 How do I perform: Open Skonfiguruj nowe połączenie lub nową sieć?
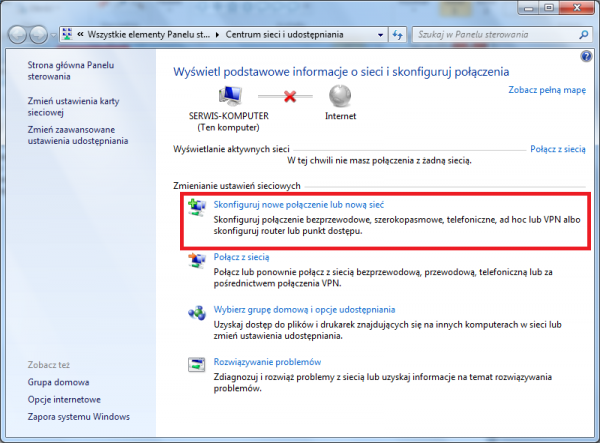coord(298,205)
